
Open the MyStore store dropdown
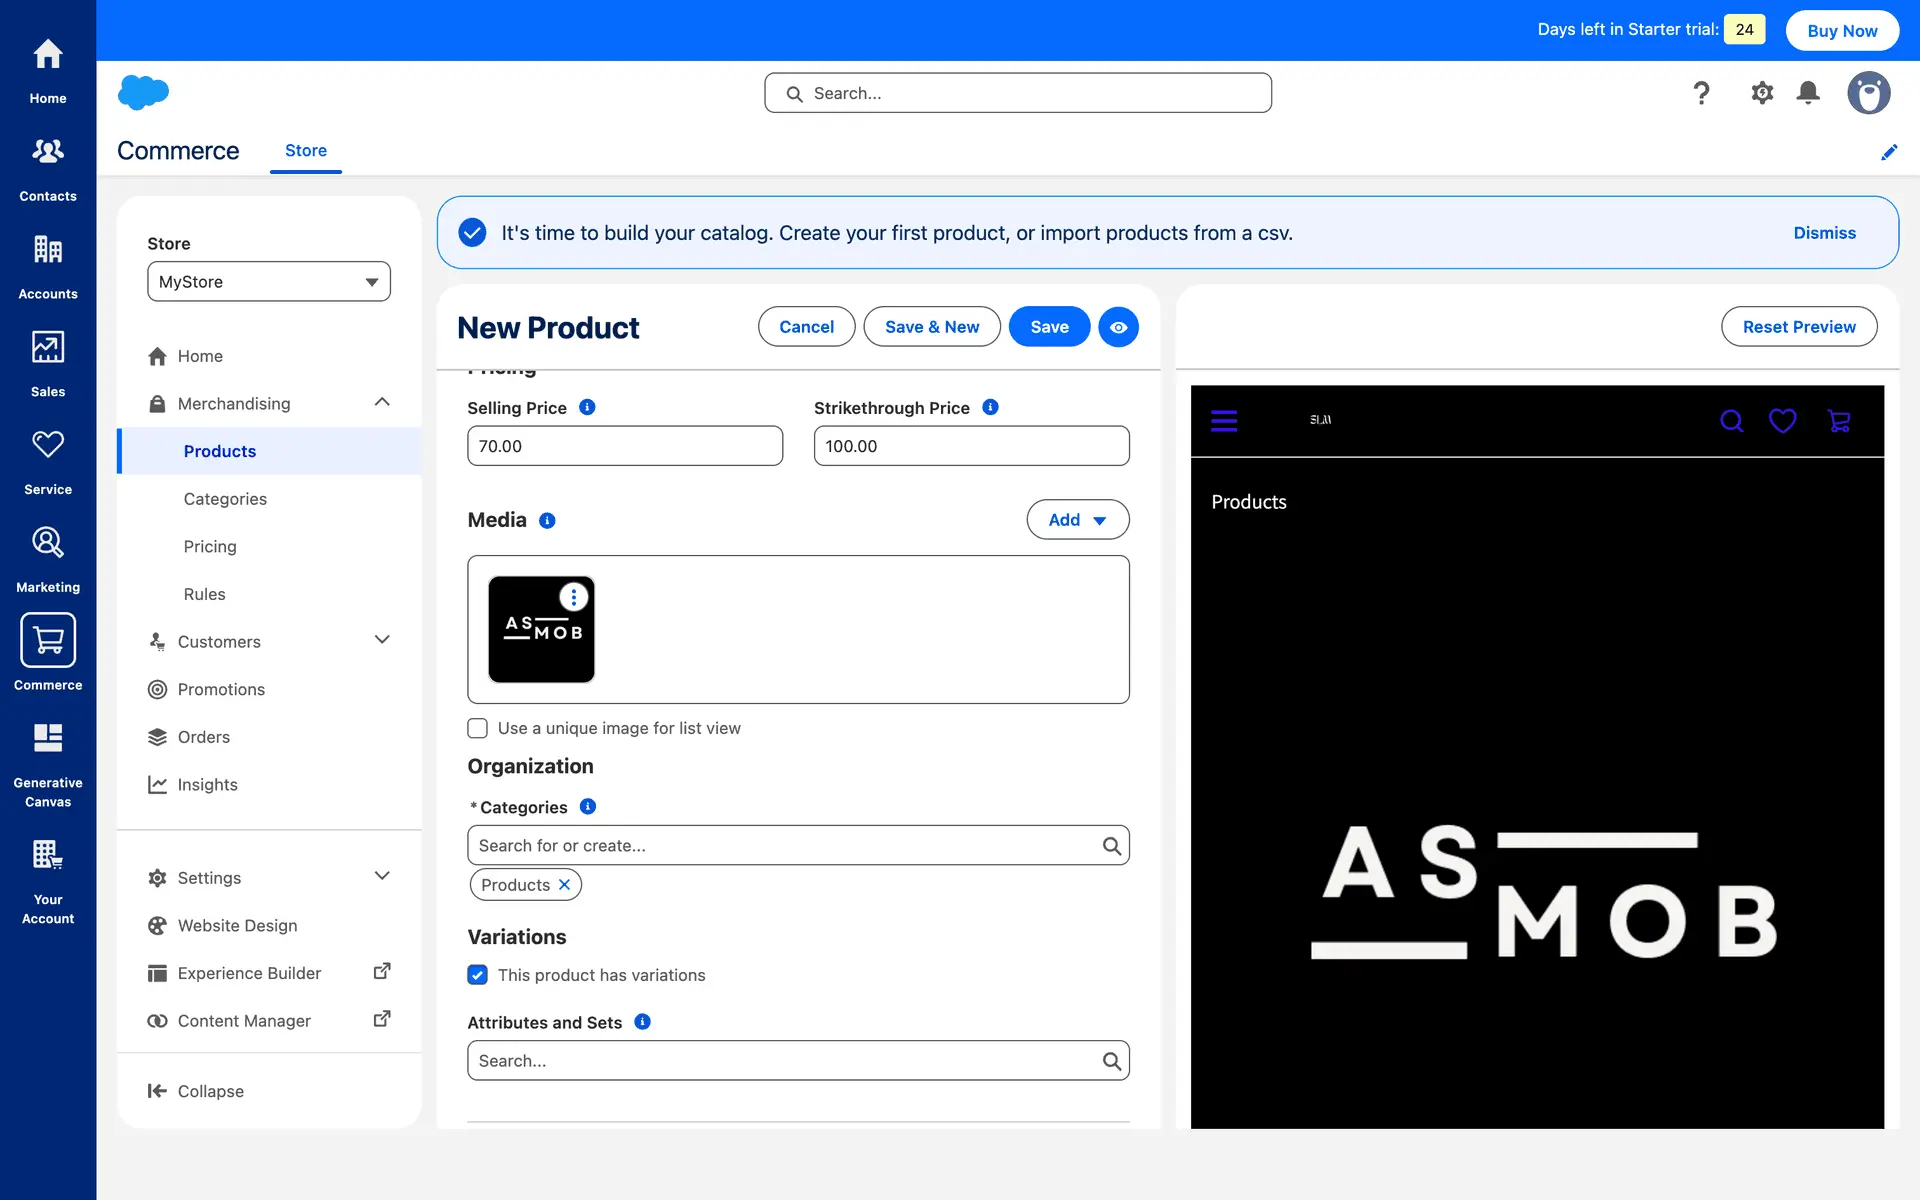[269, 282]
